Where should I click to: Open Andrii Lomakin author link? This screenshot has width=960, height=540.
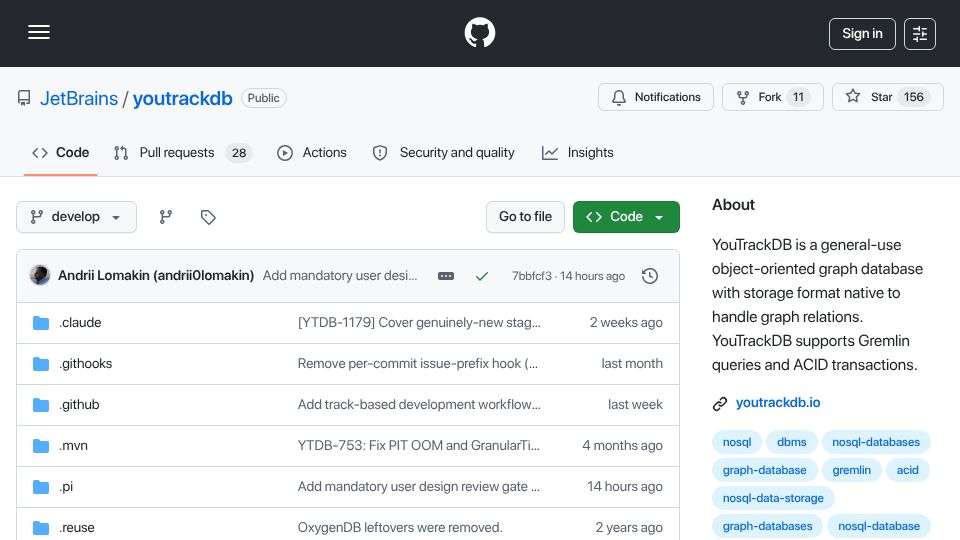click(156, 276)
